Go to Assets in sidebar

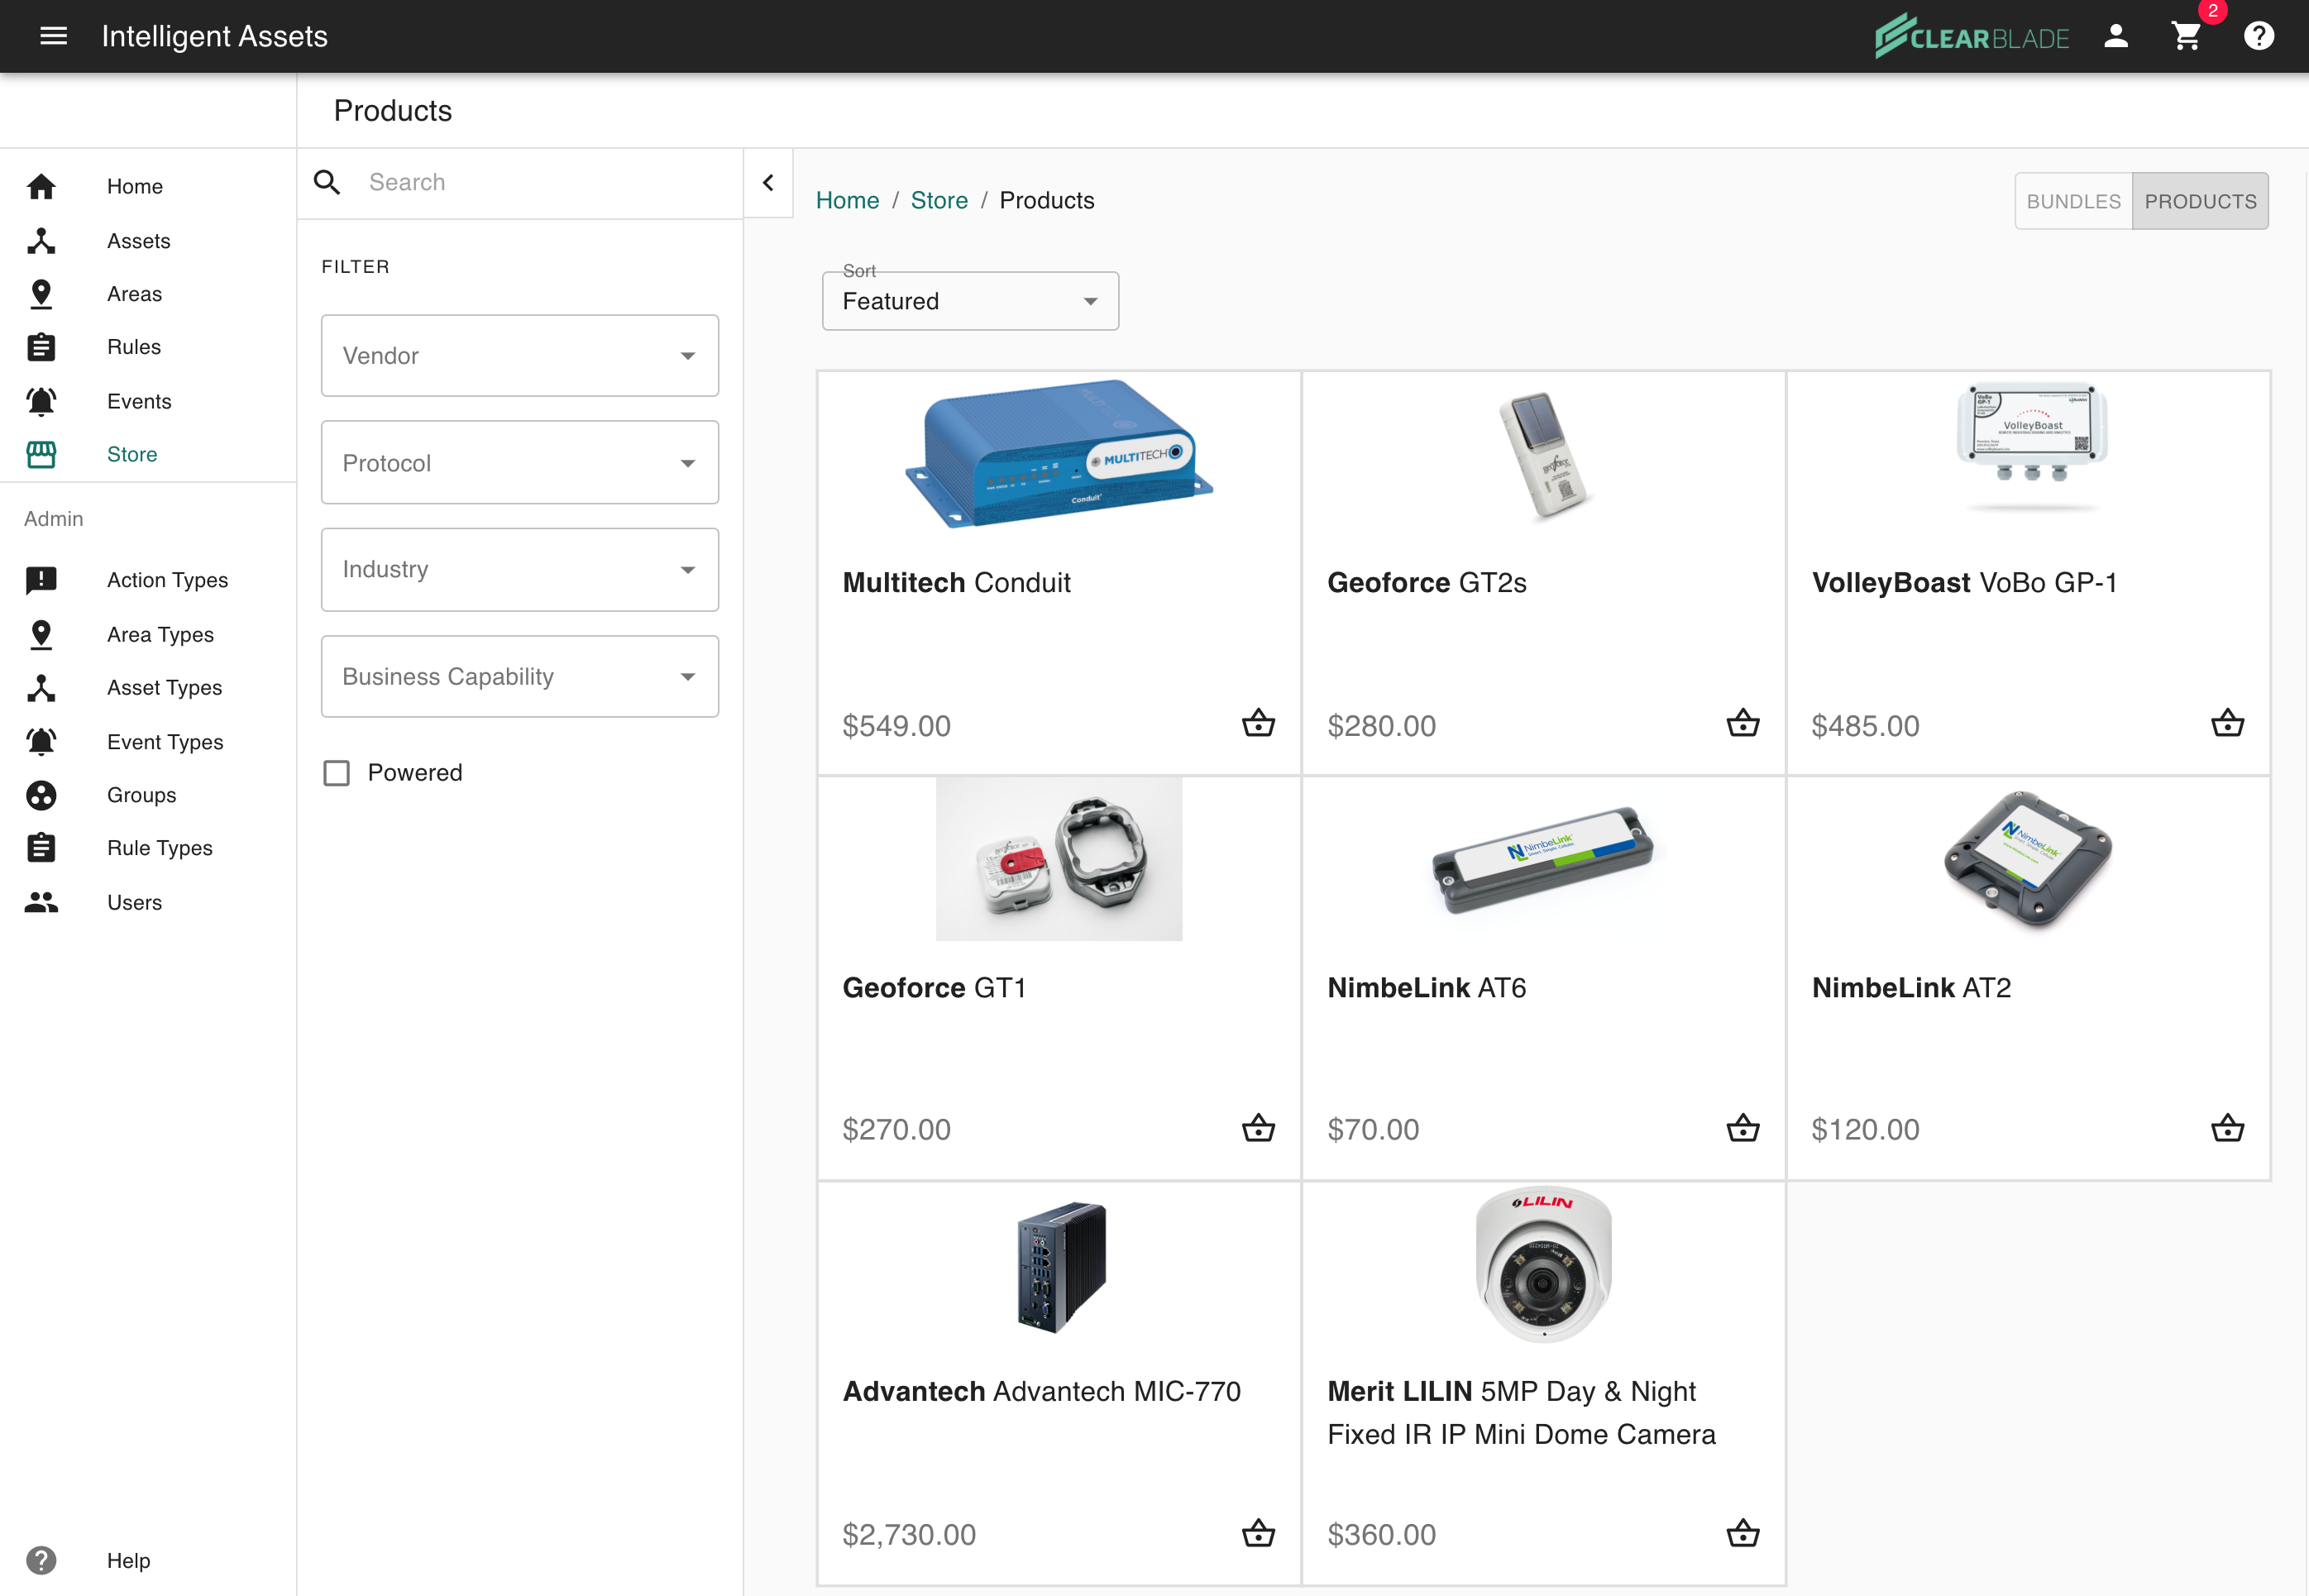(138, 241)
